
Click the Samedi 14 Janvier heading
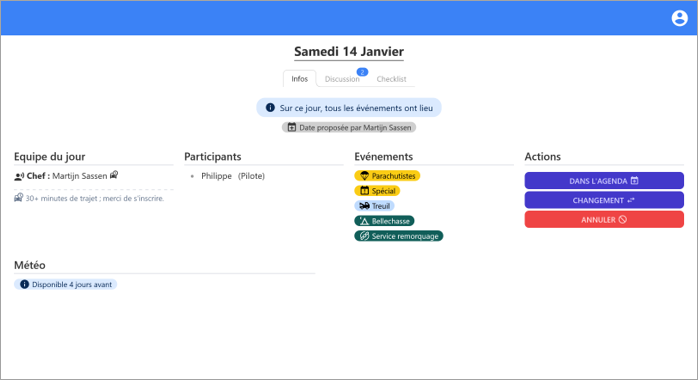[349, 52]
